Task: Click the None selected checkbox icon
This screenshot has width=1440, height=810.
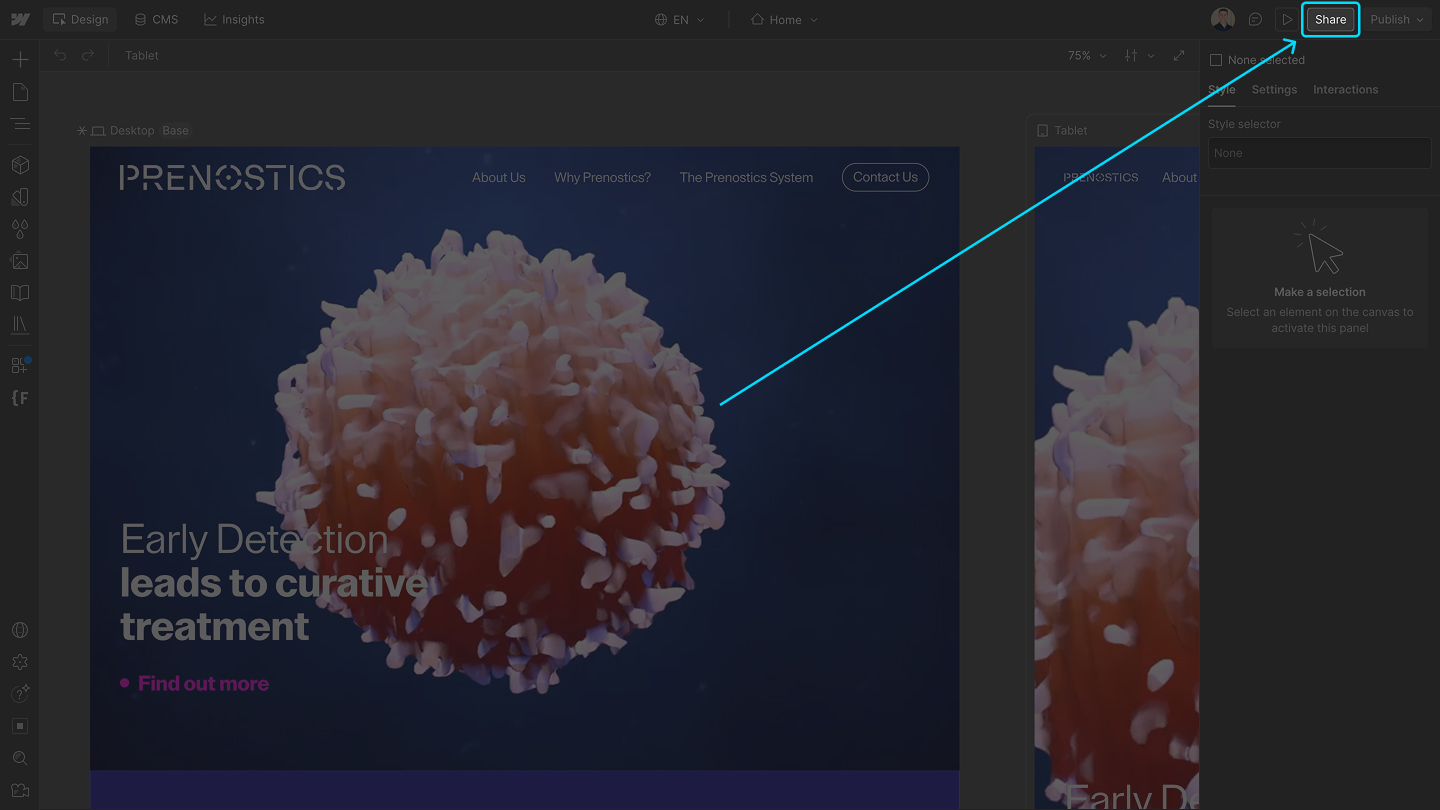Action: pos(1216,60)
